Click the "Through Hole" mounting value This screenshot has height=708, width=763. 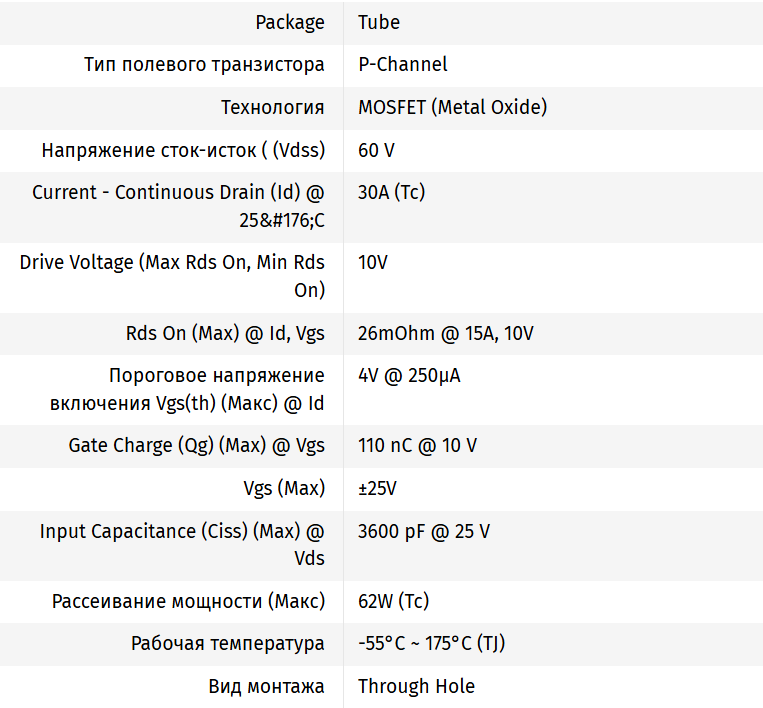point(416,687)
